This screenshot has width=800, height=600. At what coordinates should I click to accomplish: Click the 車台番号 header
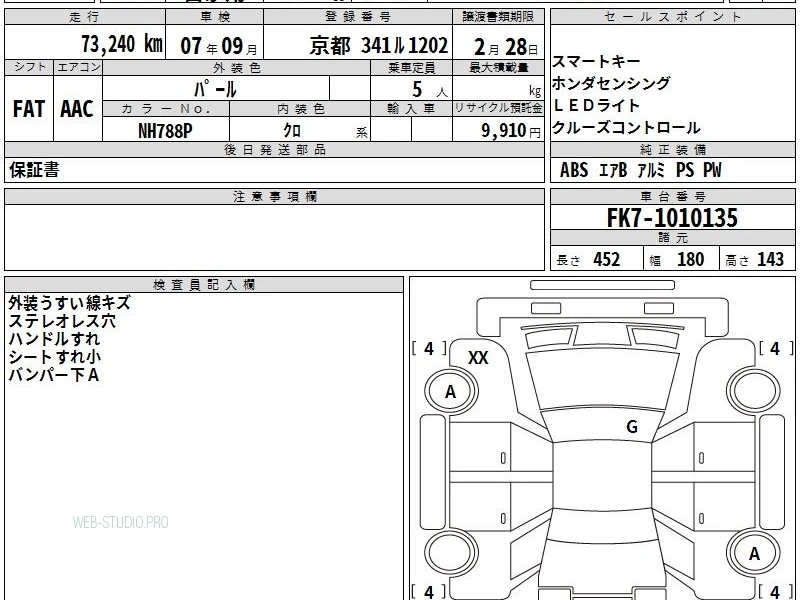[x=672, y=196]
